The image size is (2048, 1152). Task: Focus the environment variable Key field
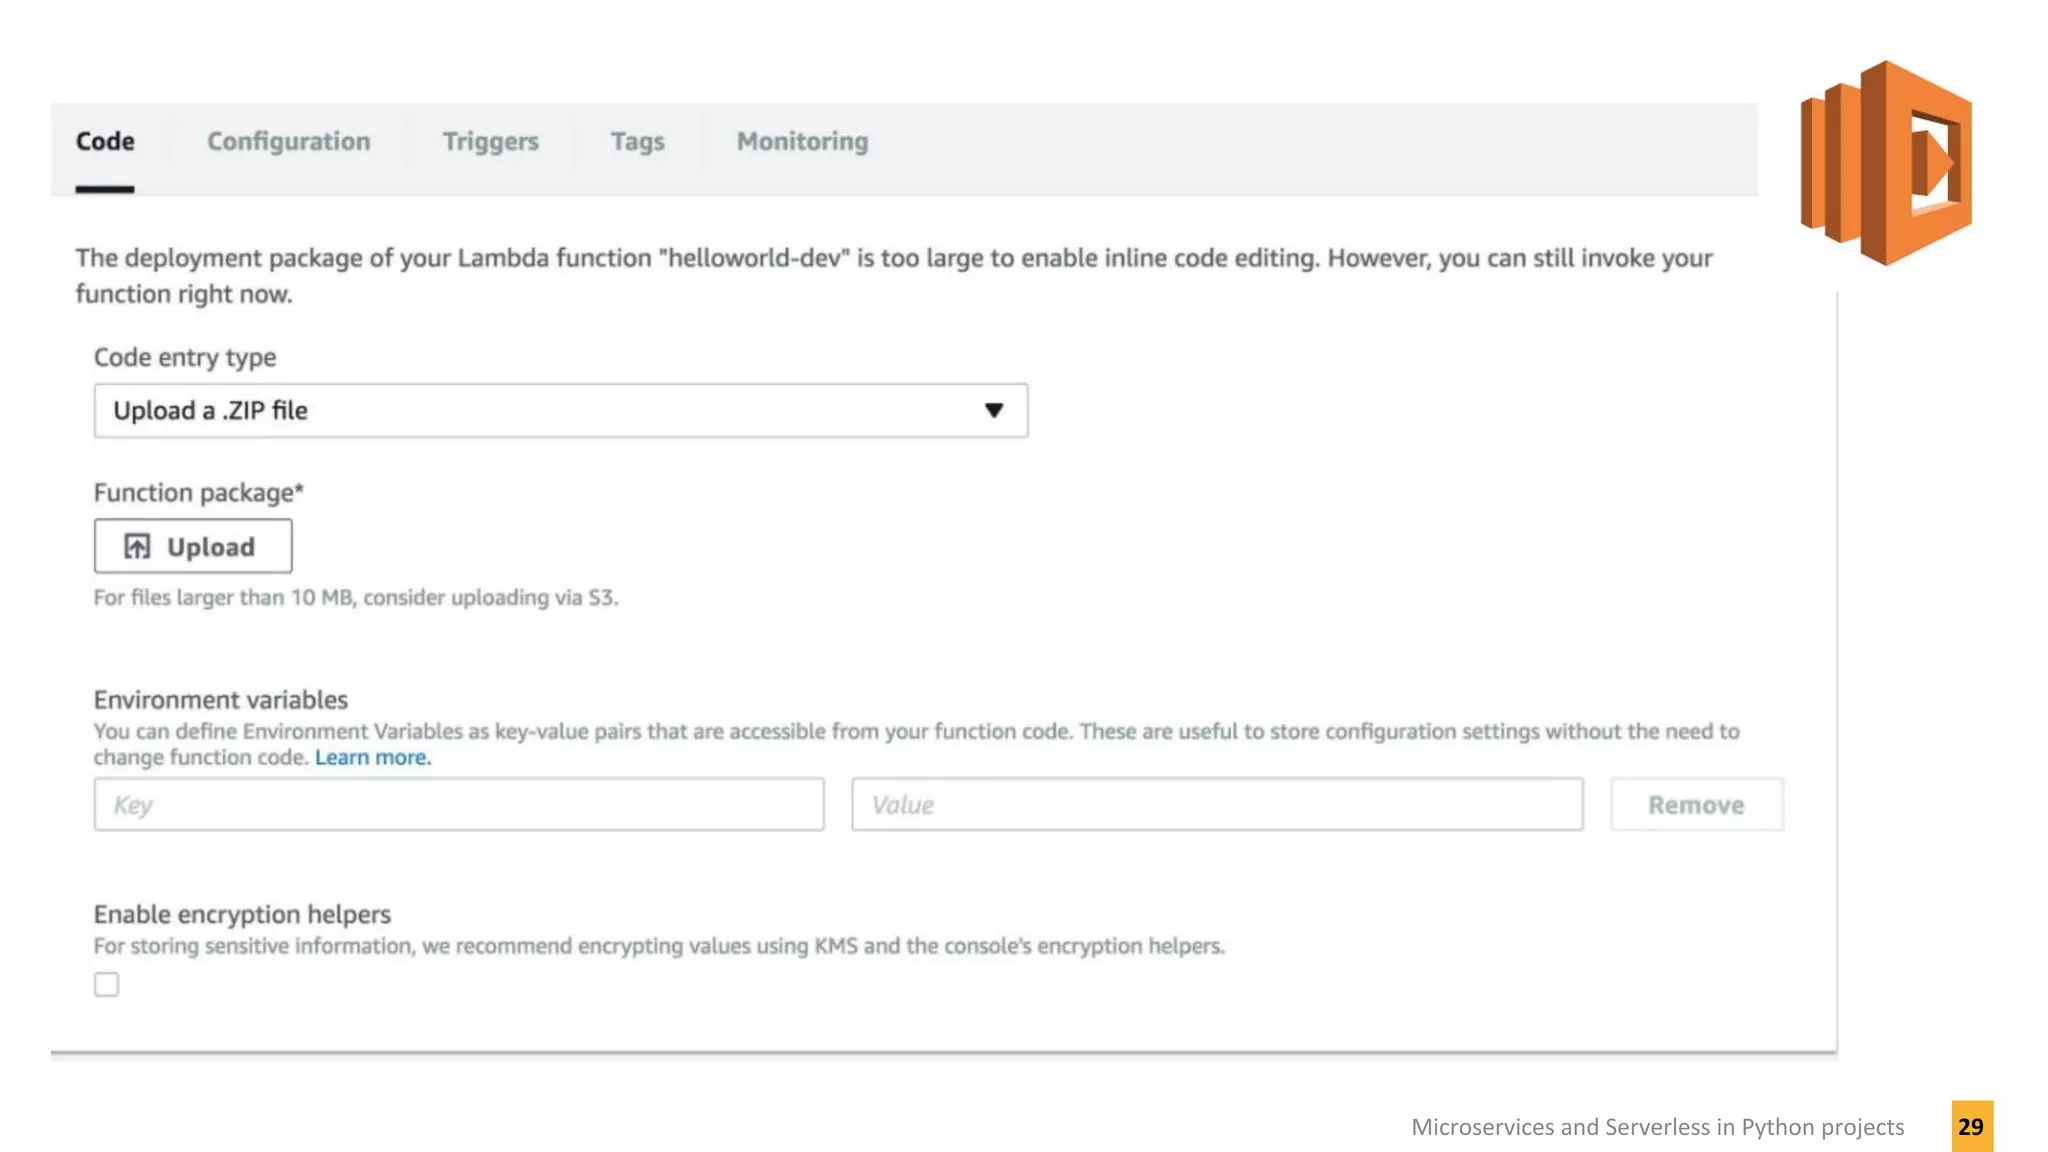459,805
